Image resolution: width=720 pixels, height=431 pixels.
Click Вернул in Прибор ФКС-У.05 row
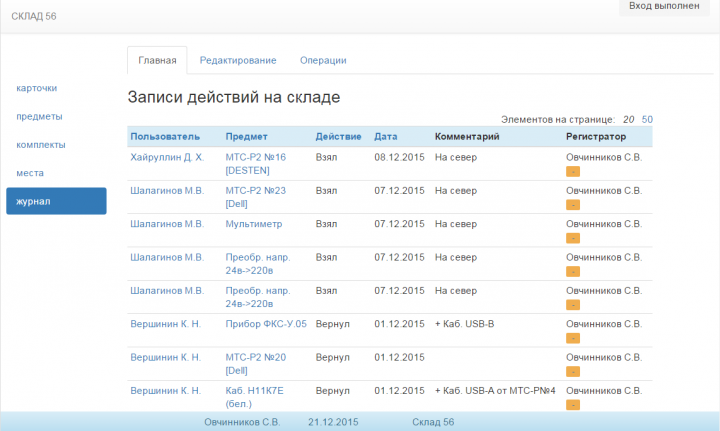(x=332, y=324)
